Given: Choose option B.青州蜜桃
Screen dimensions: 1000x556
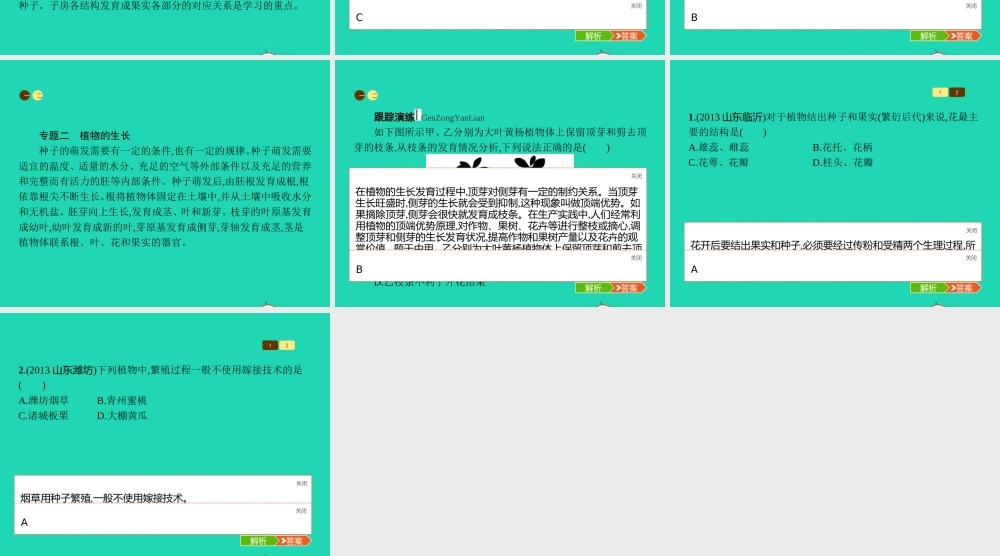Looking at the screenshot, I should point(122,400).
